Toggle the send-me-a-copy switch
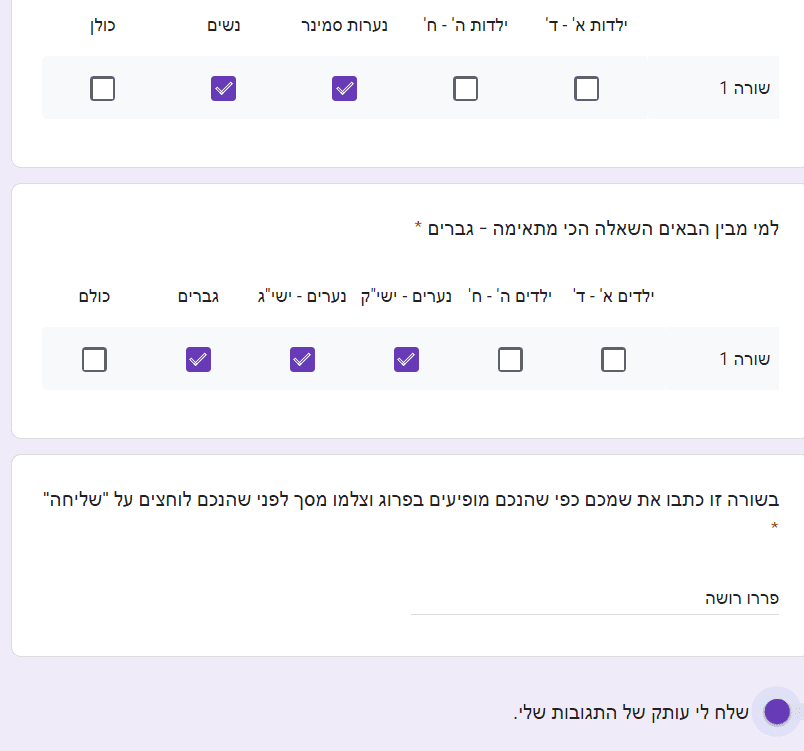This screenshot has width=804, height=751. tap(776, 712)
